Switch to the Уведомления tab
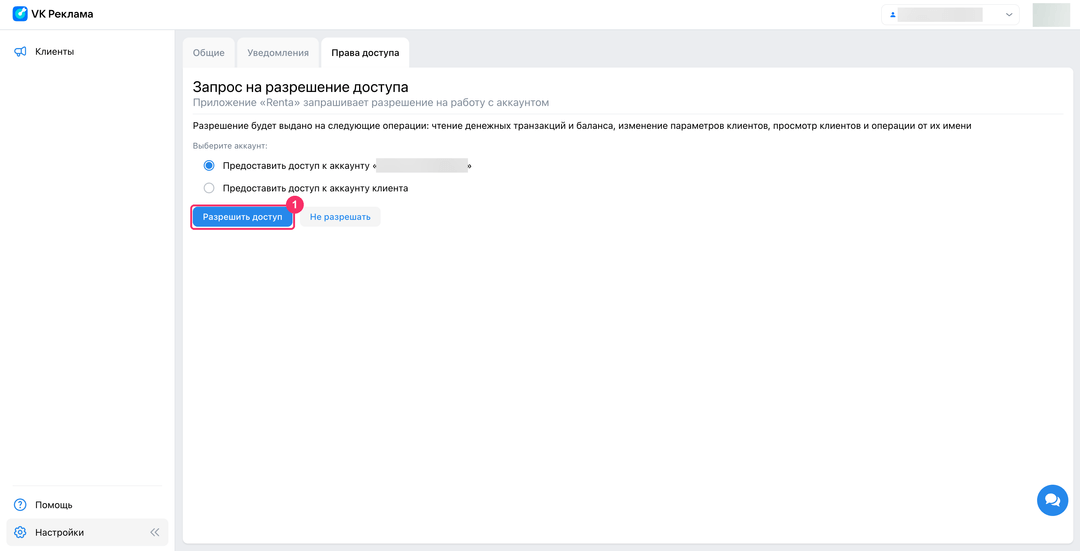The image size is (1080, 551). 278,53
